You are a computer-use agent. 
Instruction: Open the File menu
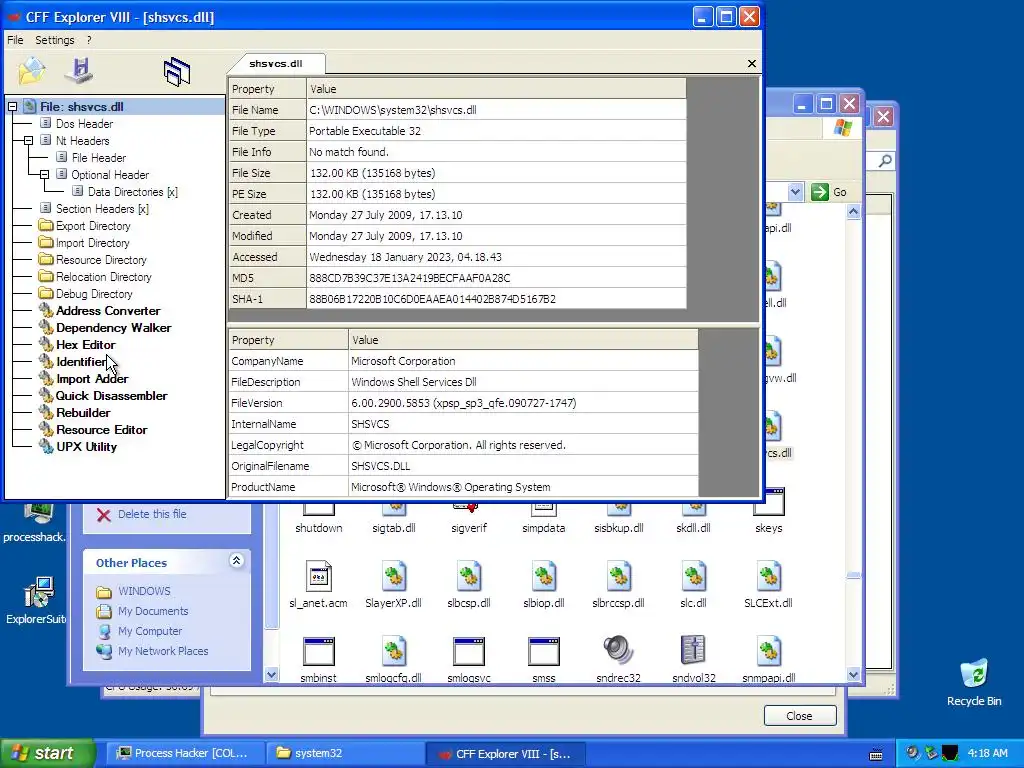(15, 40)
